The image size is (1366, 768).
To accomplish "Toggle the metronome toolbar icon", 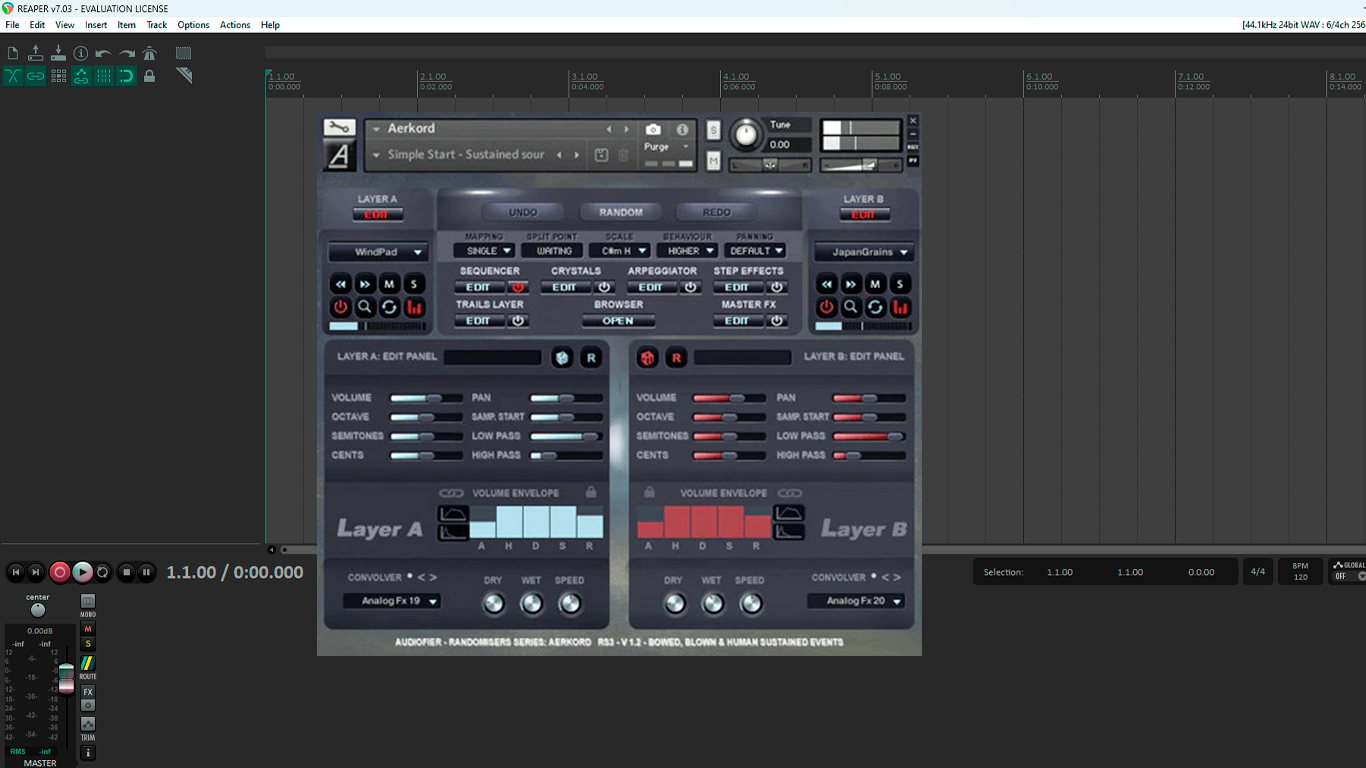I will [x=150, y=53].
